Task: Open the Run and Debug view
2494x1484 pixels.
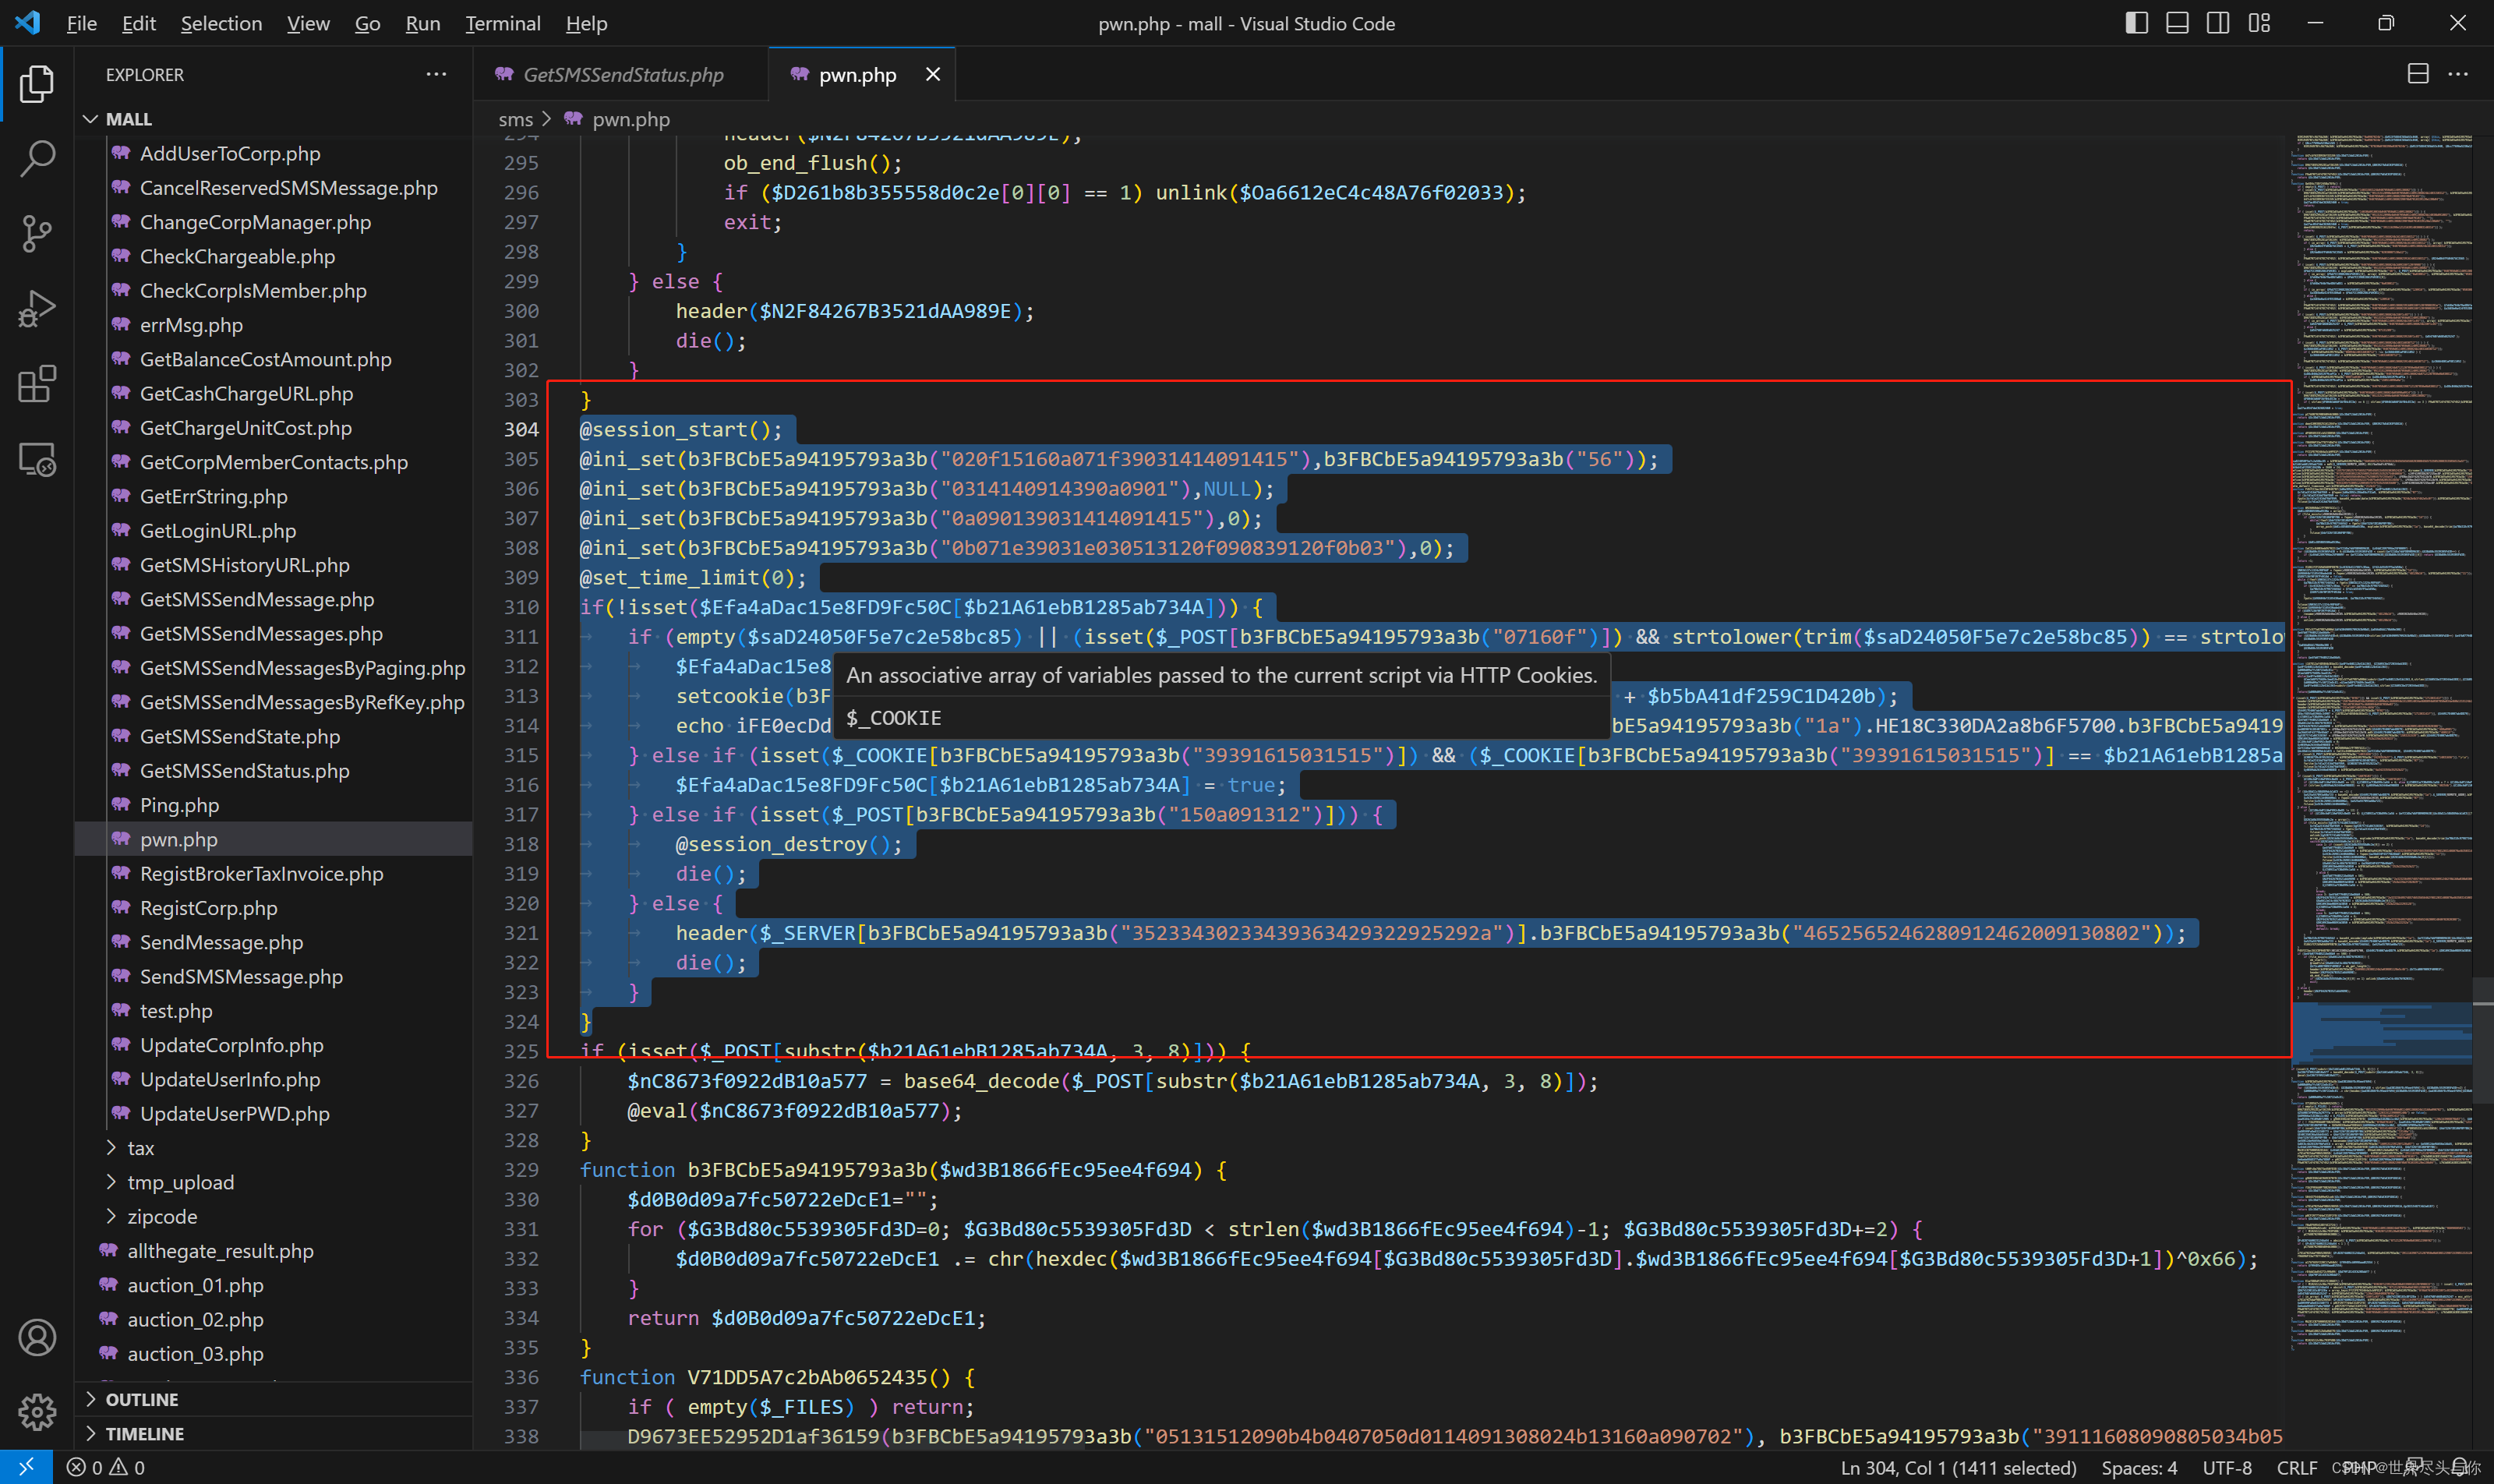Action: 37,308
